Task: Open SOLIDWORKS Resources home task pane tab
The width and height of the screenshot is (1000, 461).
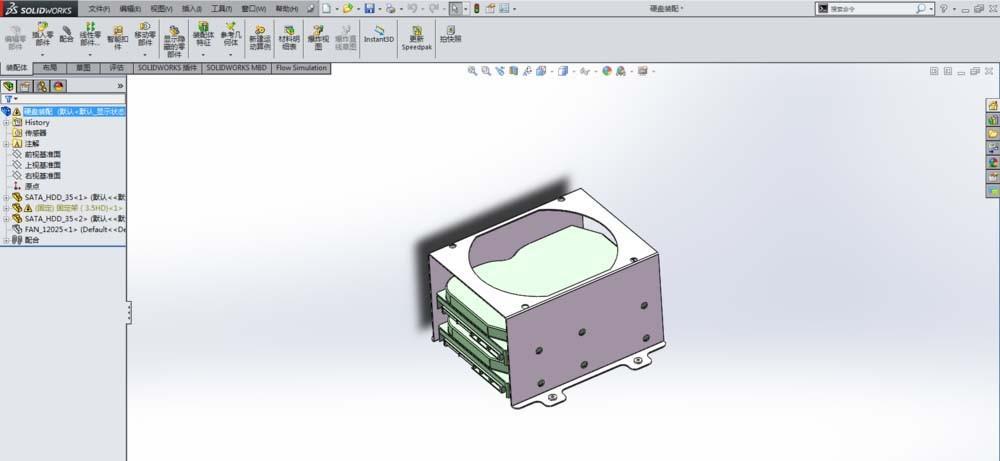Action: pos(993,105)
